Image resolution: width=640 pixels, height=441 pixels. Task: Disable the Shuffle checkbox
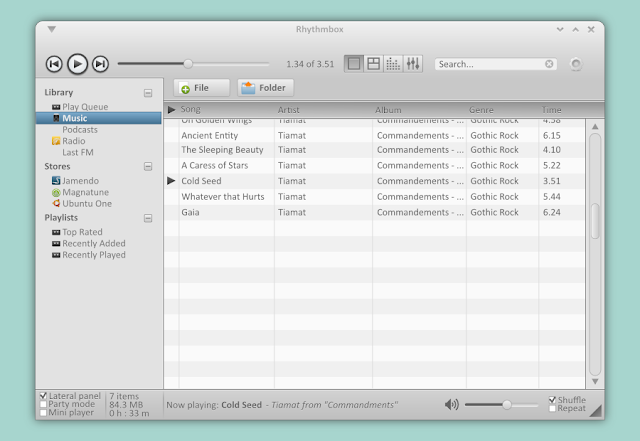click(553, 400)
